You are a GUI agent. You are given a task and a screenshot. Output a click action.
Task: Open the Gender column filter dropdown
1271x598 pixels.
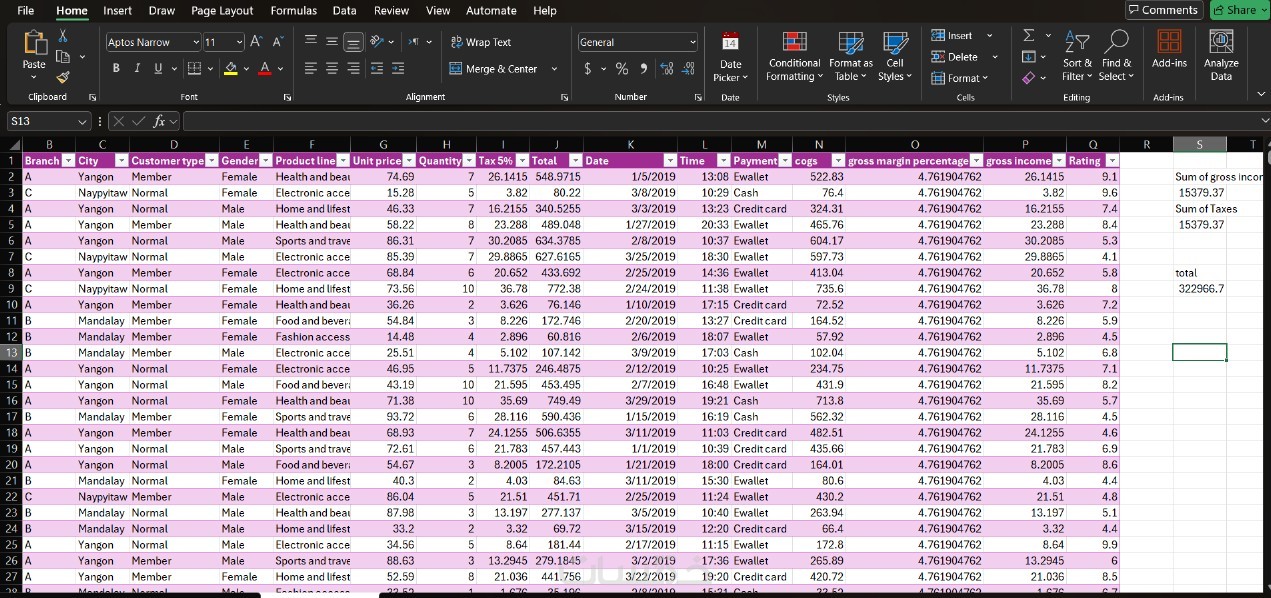(266, 161)
